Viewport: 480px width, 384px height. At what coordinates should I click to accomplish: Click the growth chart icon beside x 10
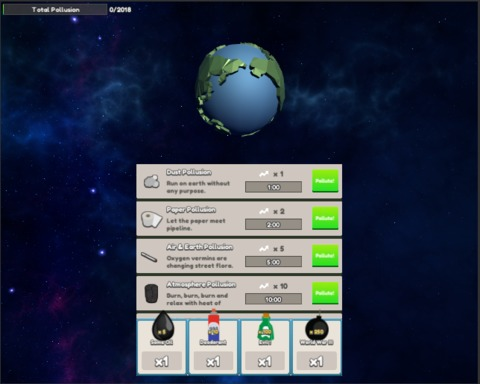click(264, 286)
